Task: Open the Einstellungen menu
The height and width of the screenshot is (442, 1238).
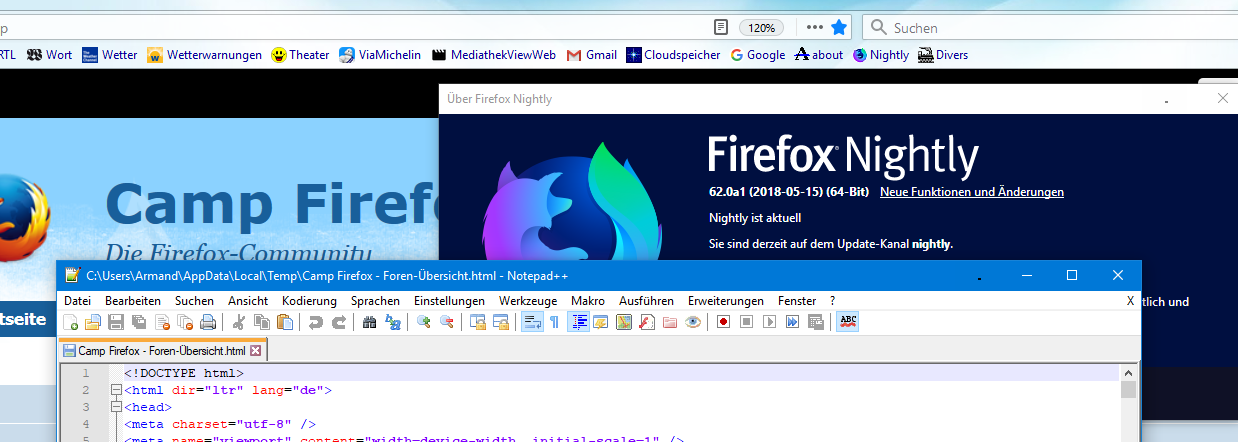Action: pos(449,300)
